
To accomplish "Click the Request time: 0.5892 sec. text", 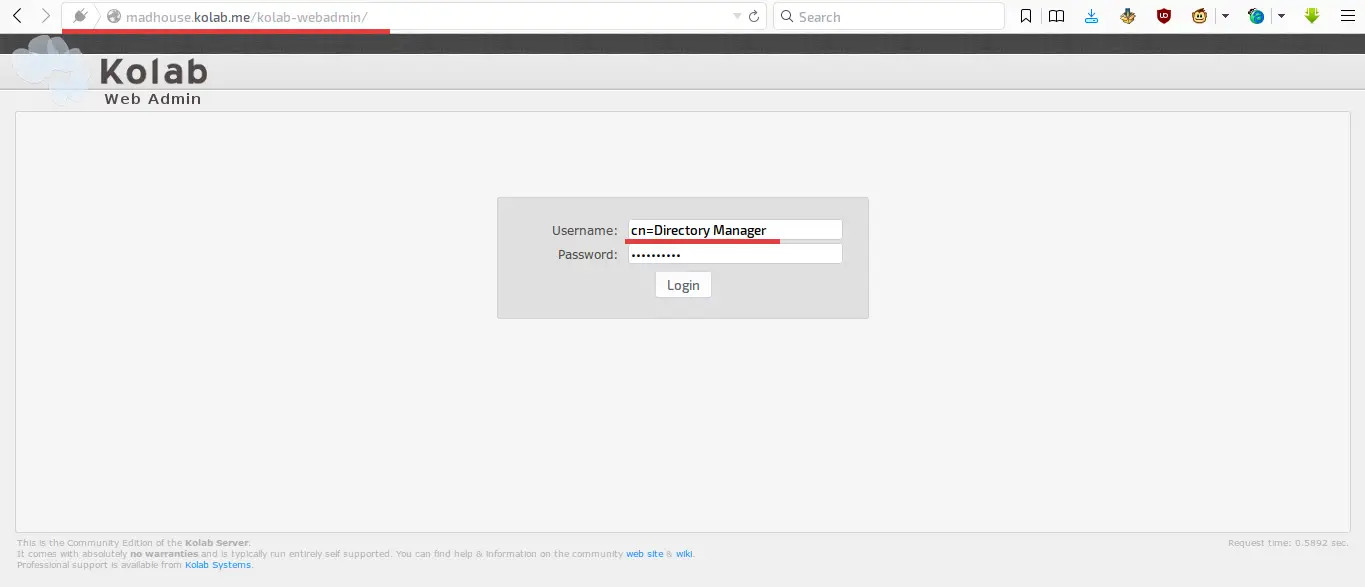I will 1288,542.
